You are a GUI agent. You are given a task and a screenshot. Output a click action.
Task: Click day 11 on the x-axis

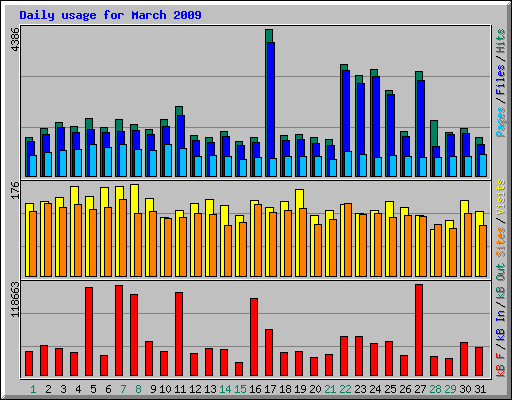point(180,389)
